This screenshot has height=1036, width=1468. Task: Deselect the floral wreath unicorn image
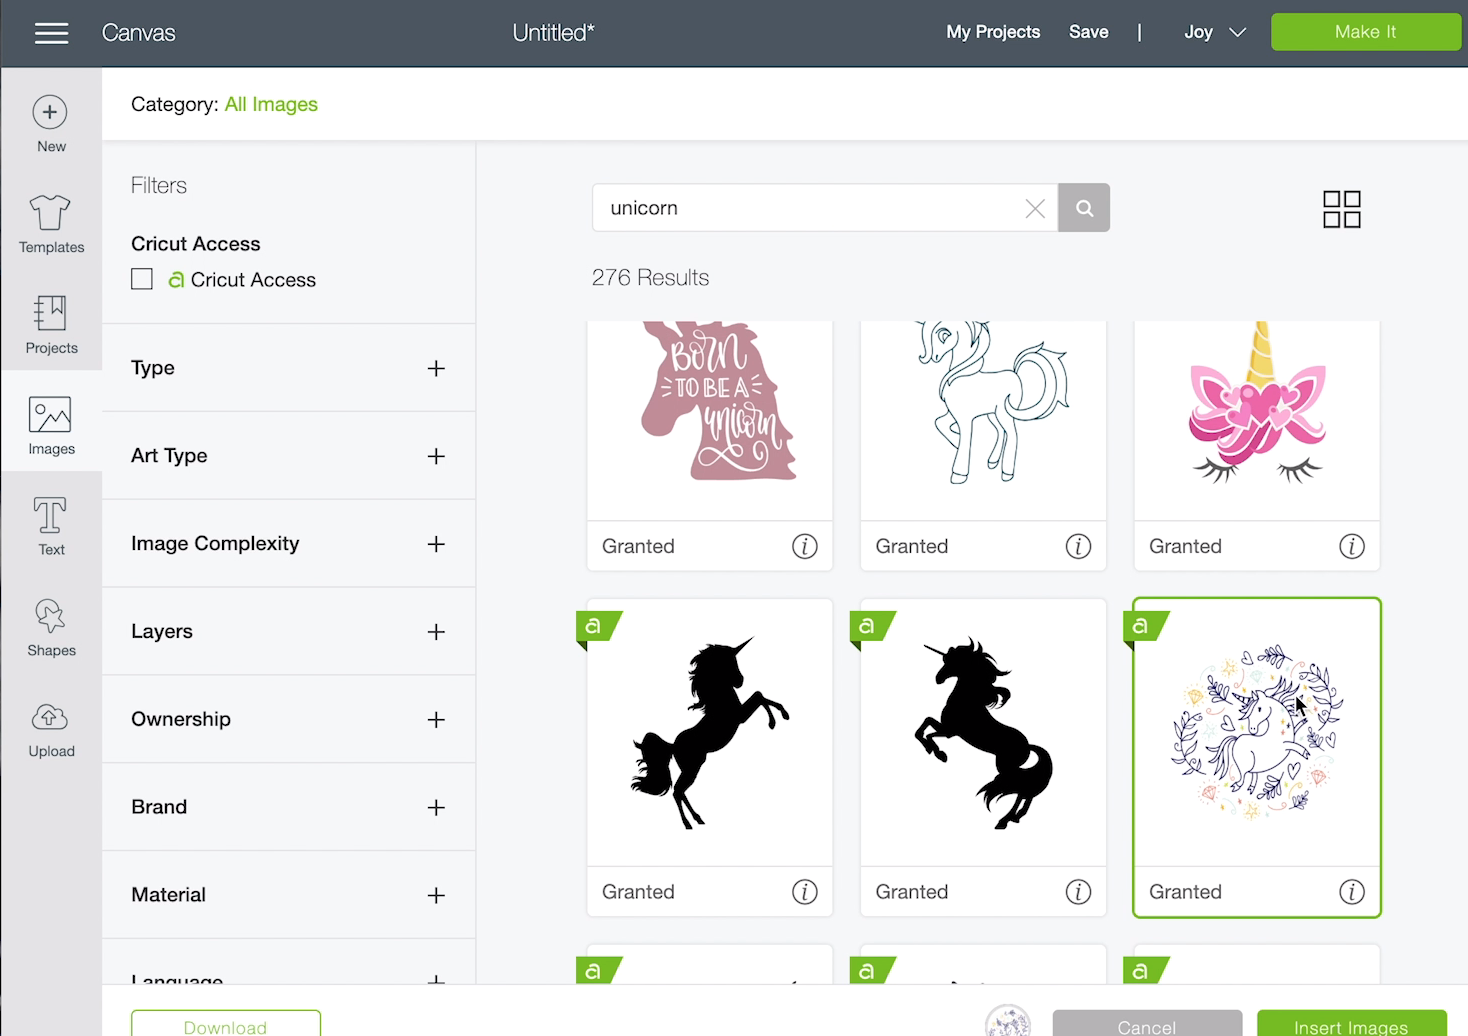(x=1257, y=733)
